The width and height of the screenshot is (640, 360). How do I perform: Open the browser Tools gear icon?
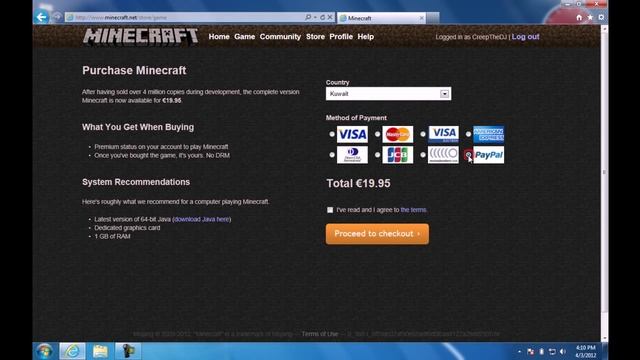pos(601,17)
